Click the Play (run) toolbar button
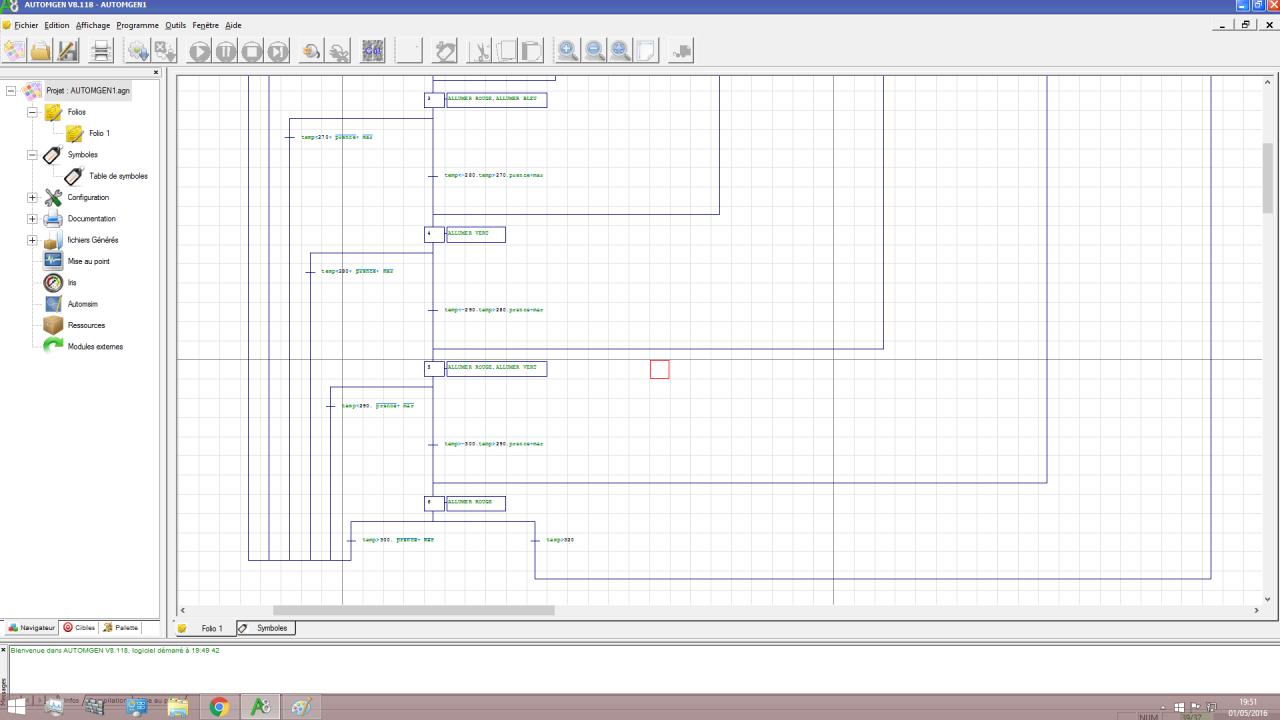This screenshot has width=1280, height=720. (x=200, y=51)
